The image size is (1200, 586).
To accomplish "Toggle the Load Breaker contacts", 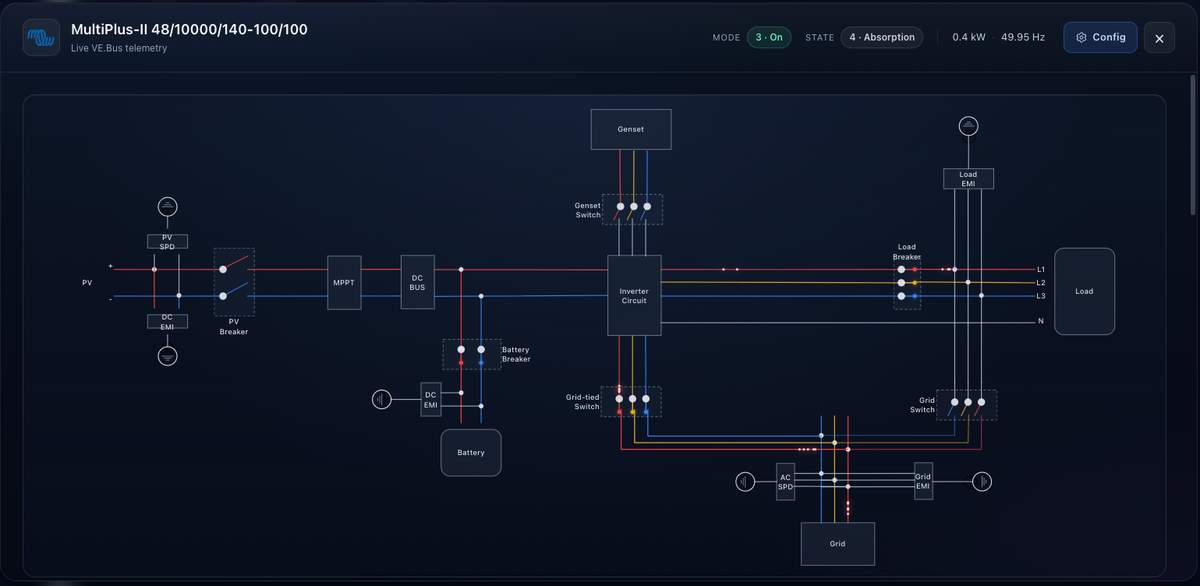I will click(907, 283).
